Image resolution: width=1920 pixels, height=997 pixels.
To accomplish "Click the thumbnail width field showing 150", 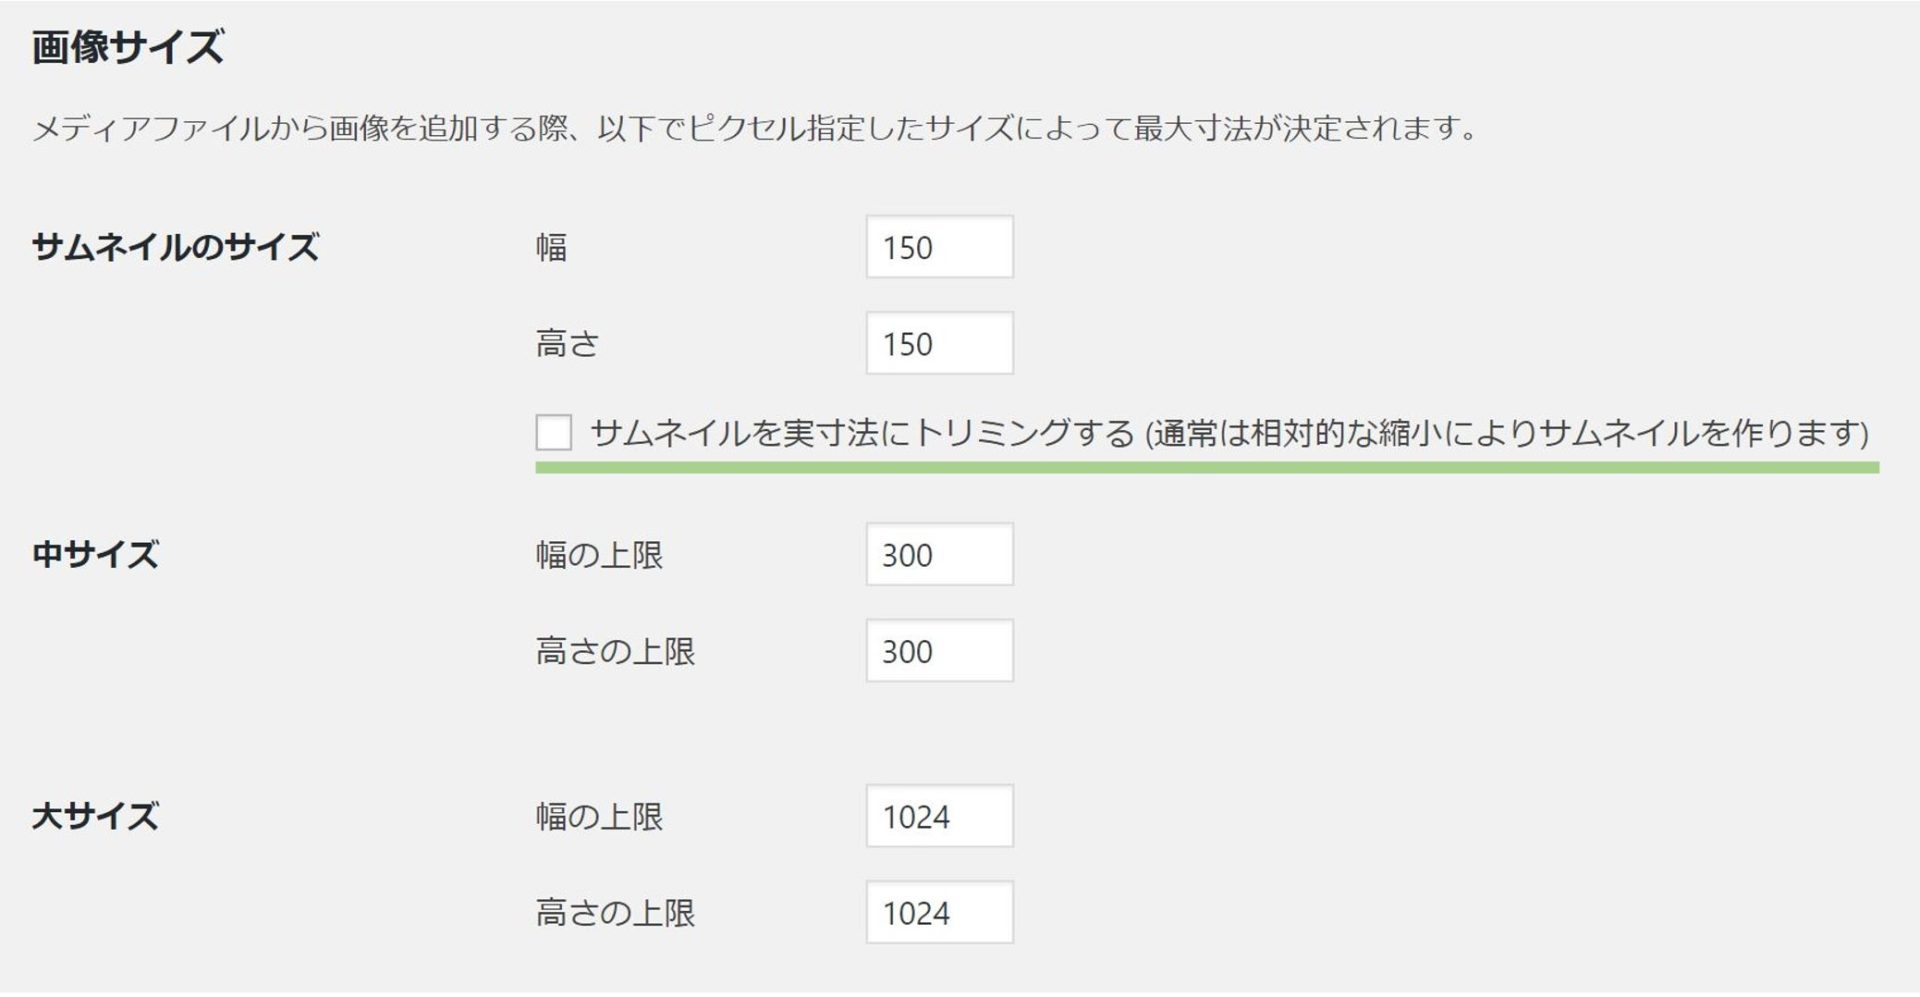I will coord(939,247).
